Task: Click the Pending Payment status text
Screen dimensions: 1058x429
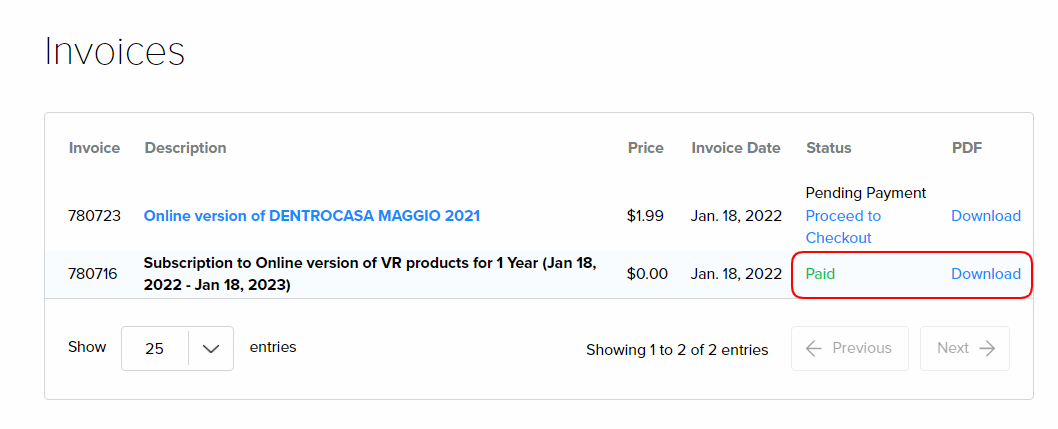Action: [x=865, y=193]
